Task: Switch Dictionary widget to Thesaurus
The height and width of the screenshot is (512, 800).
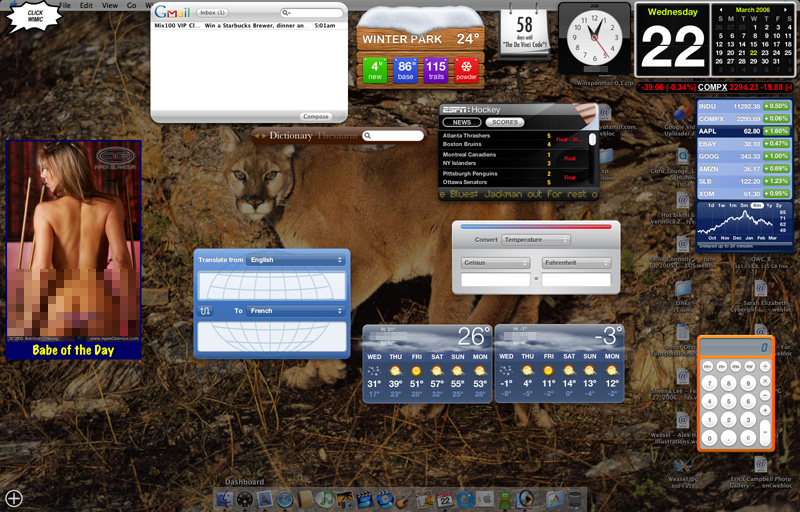Action: [x=337, y=136]
